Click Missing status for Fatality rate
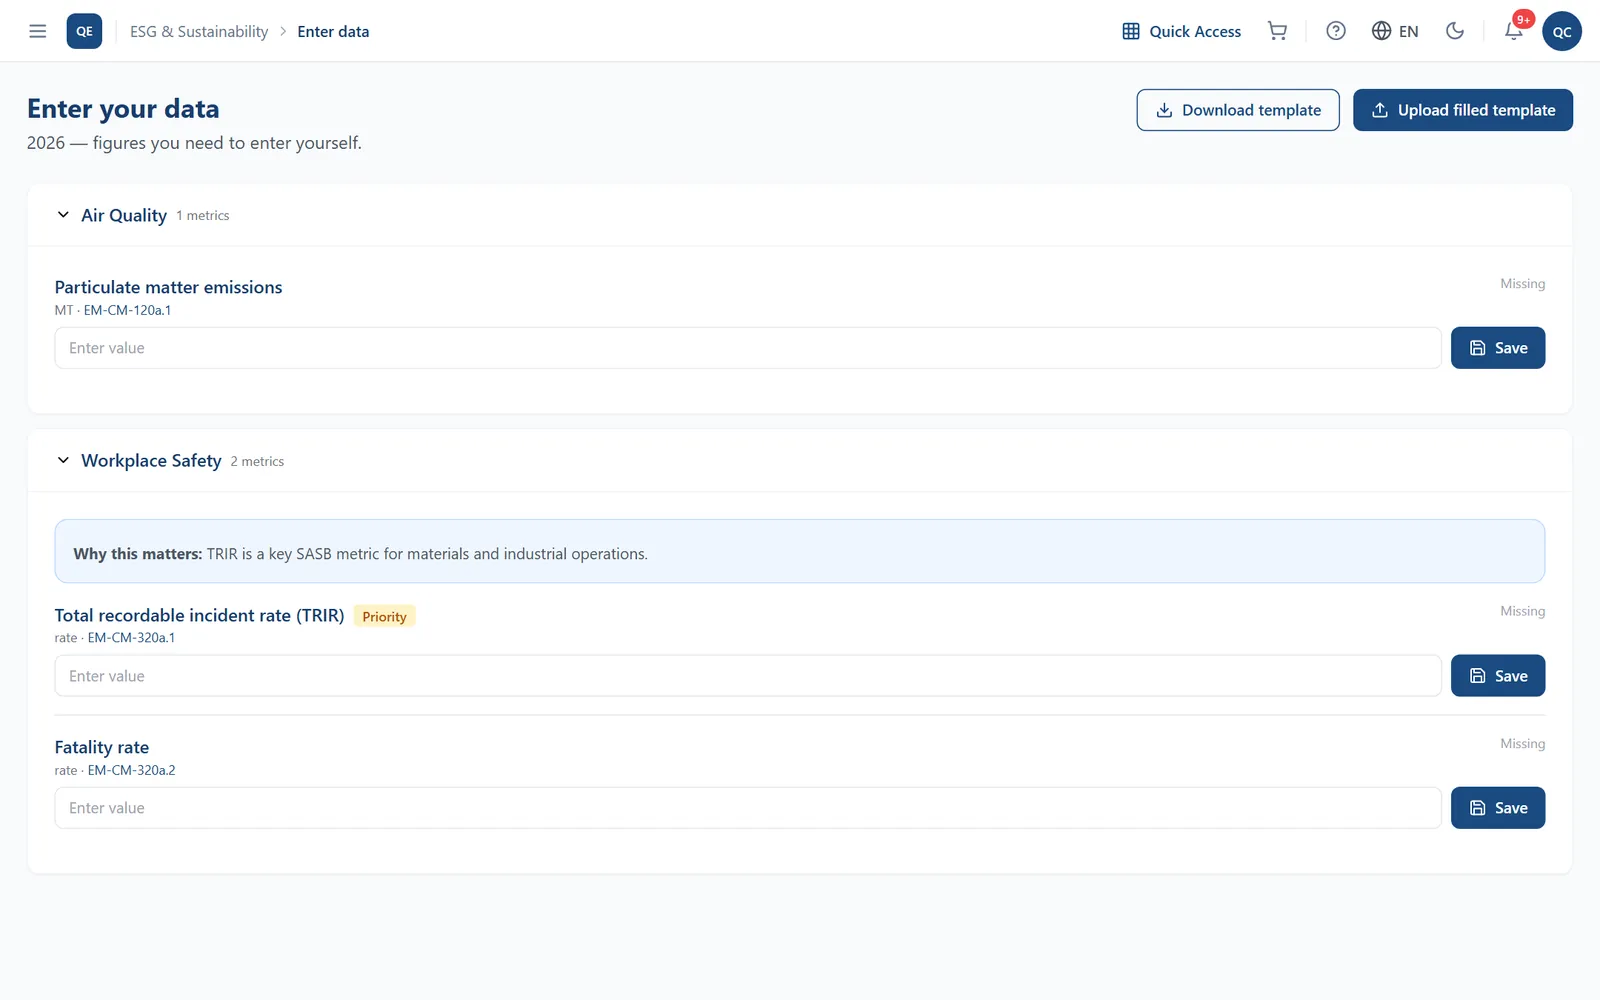1600x1000 pixels. (x=1522, y=743)
